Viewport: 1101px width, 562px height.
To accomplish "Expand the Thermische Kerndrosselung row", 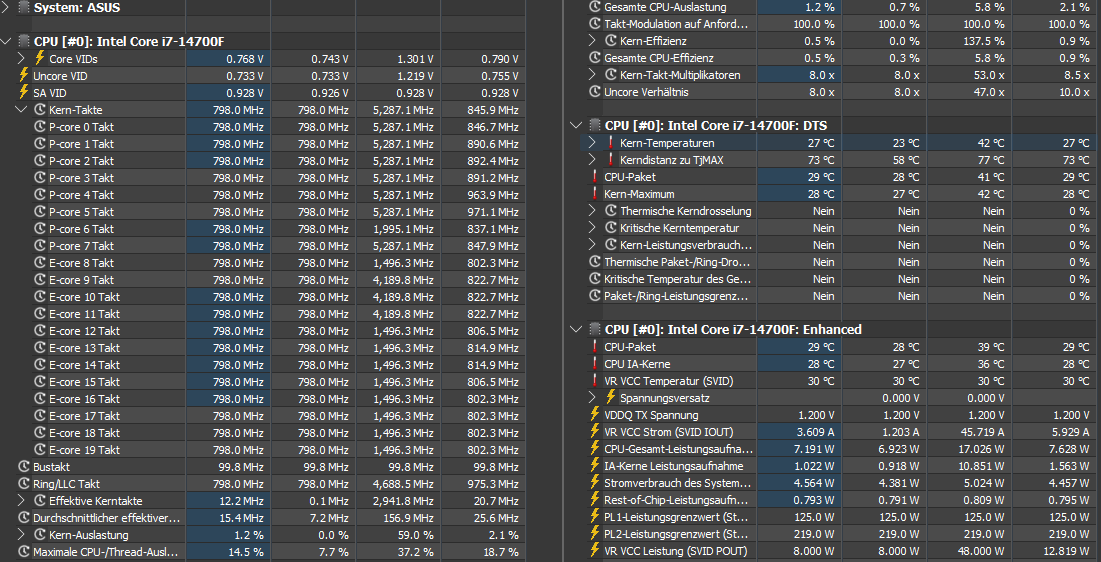I will click(x=593, y=211).
